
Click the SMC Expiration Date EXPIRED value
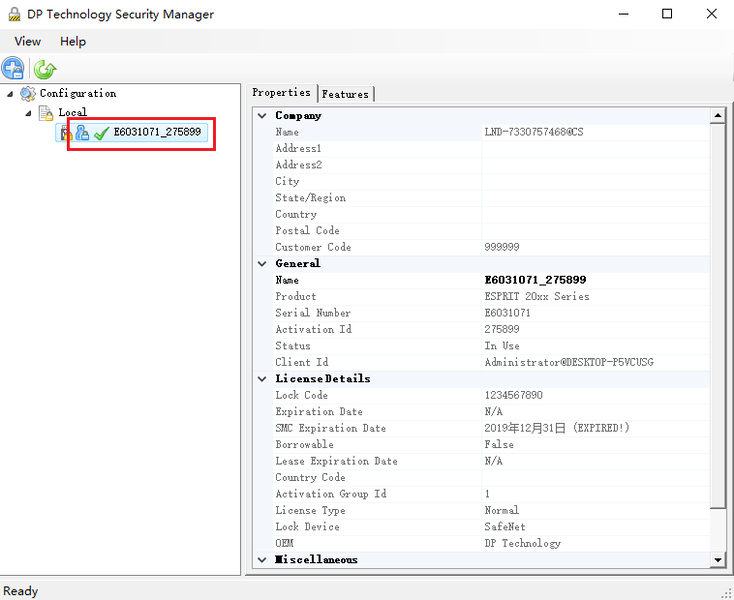point(557,428)
